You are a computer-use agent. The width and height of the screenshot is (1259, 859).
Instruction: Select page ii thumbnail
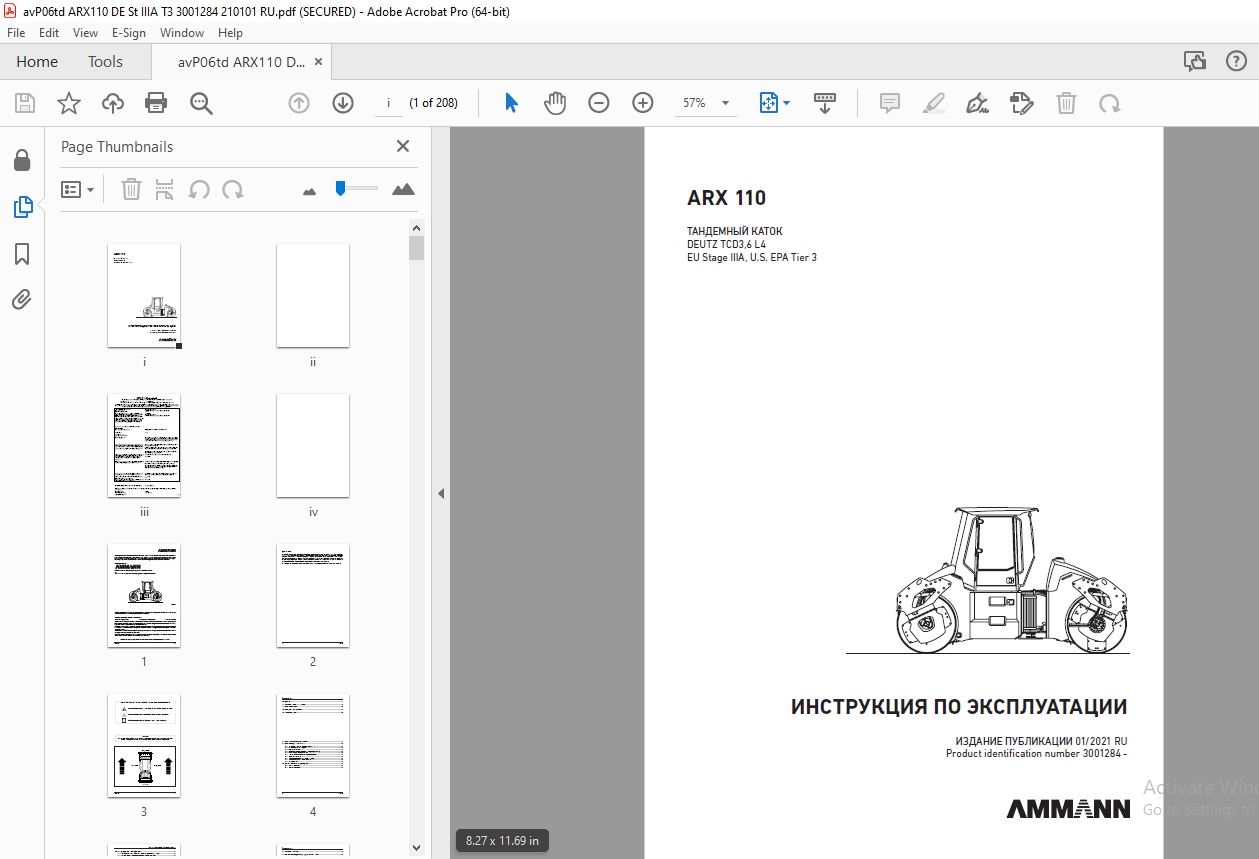(313, 296)
